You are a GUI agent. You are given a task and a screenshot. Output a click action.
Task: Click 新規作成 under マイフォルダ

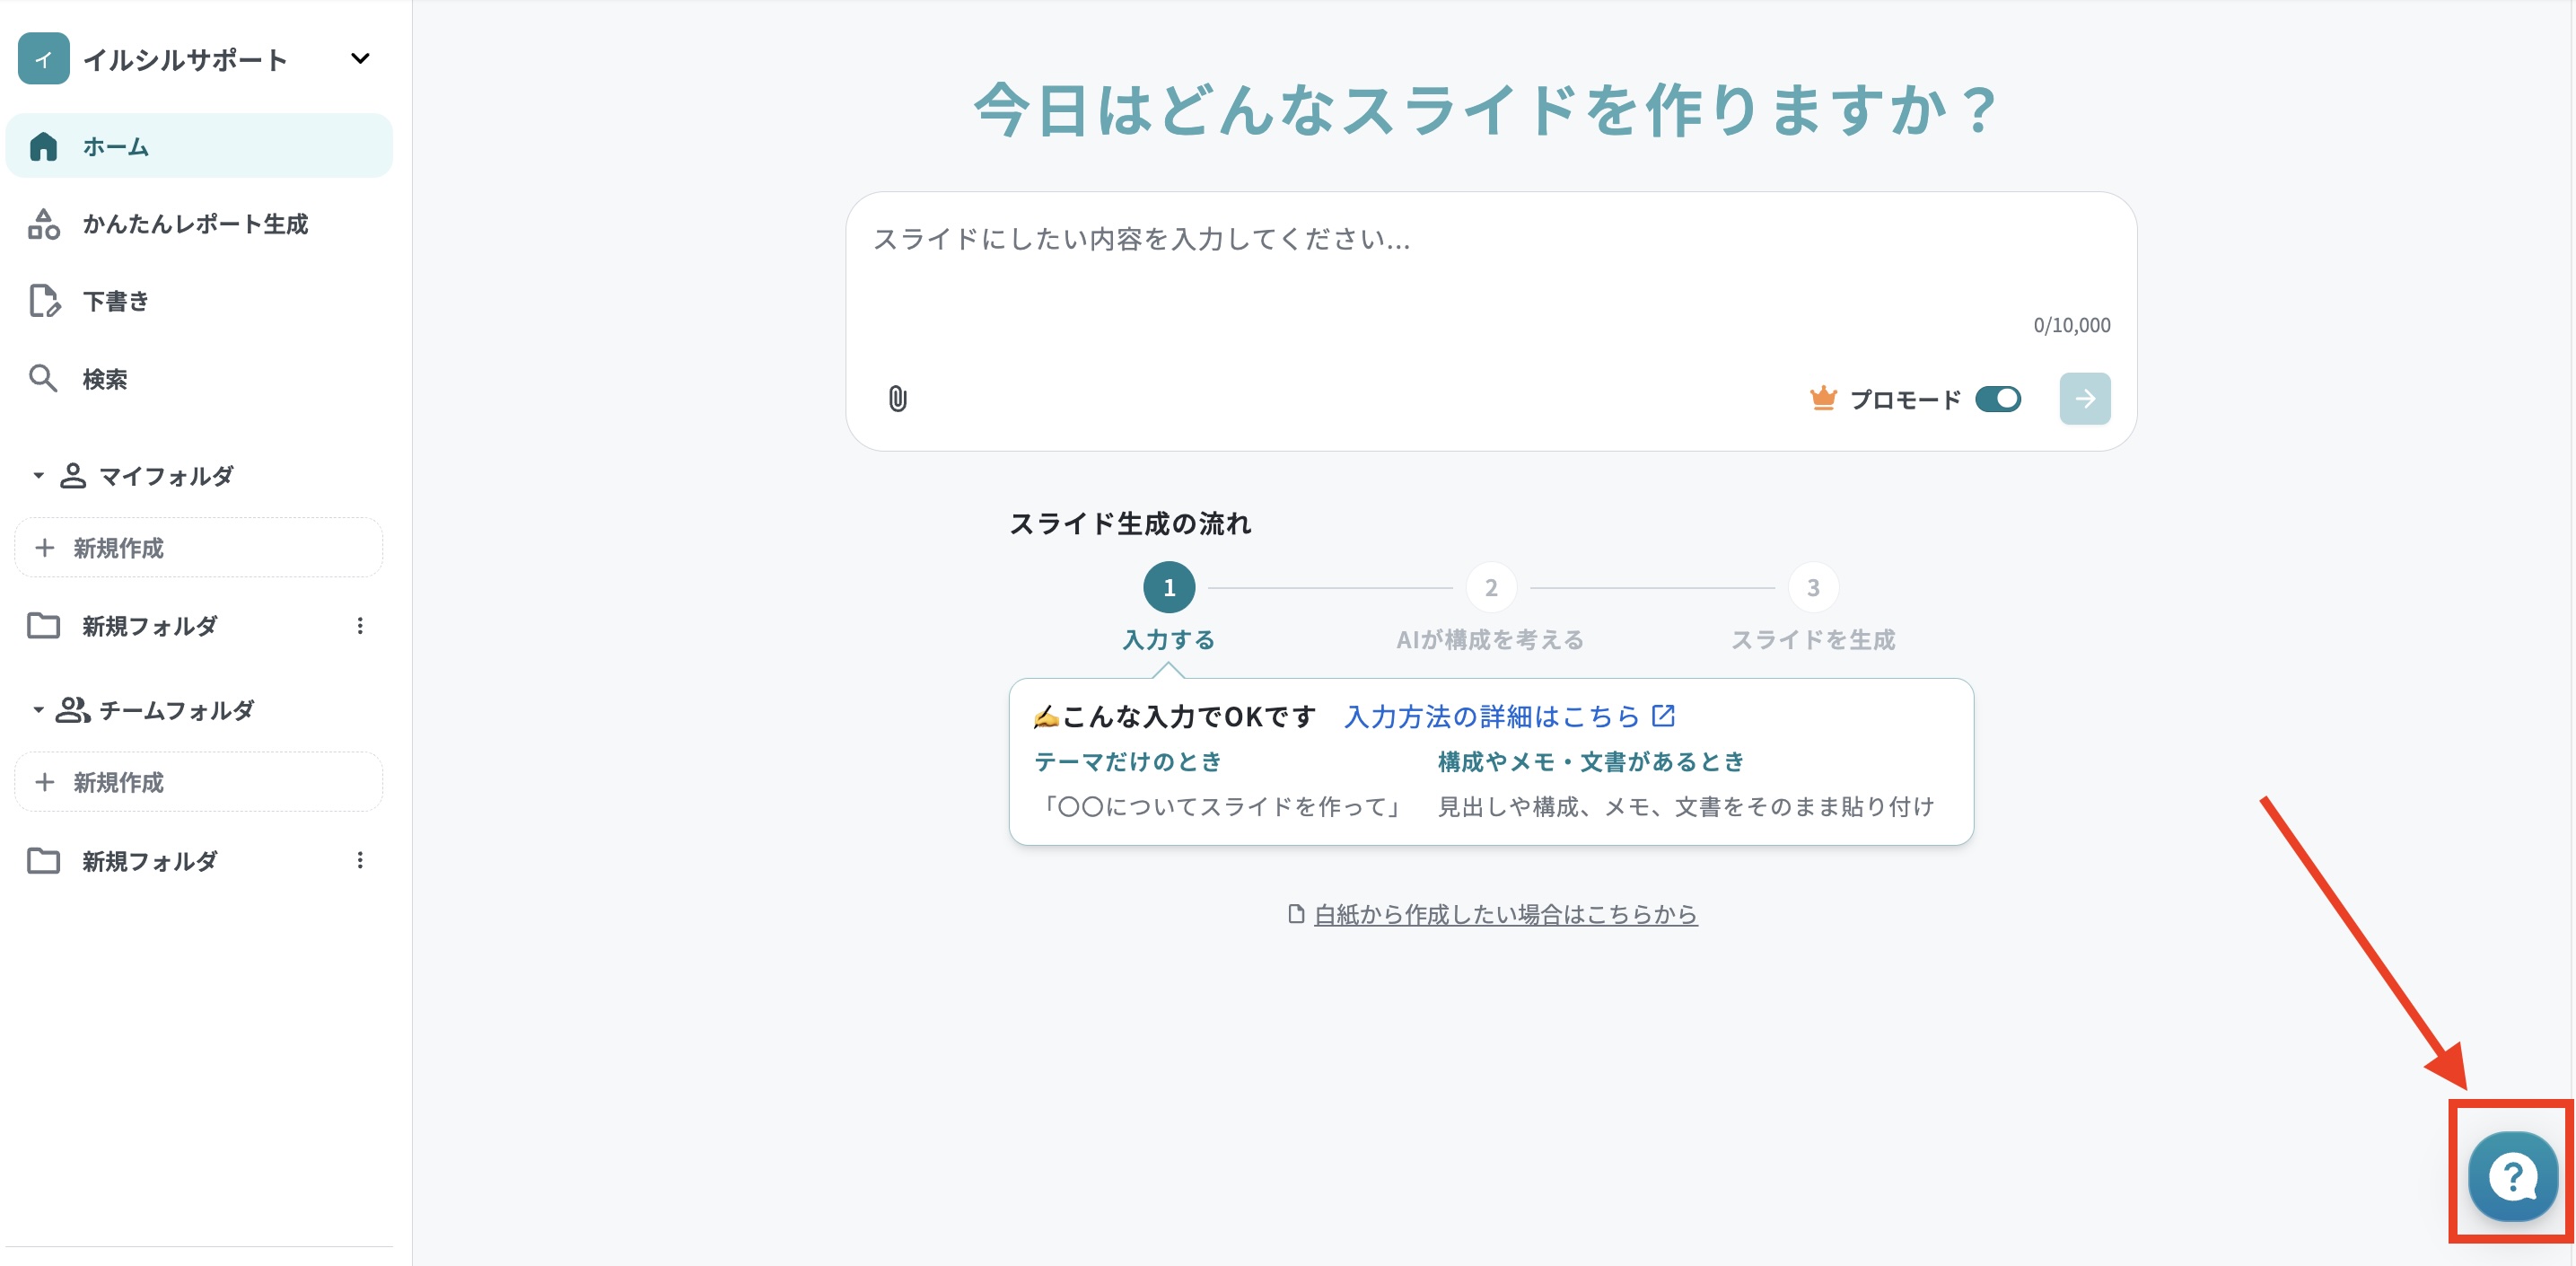coord(199,548)
